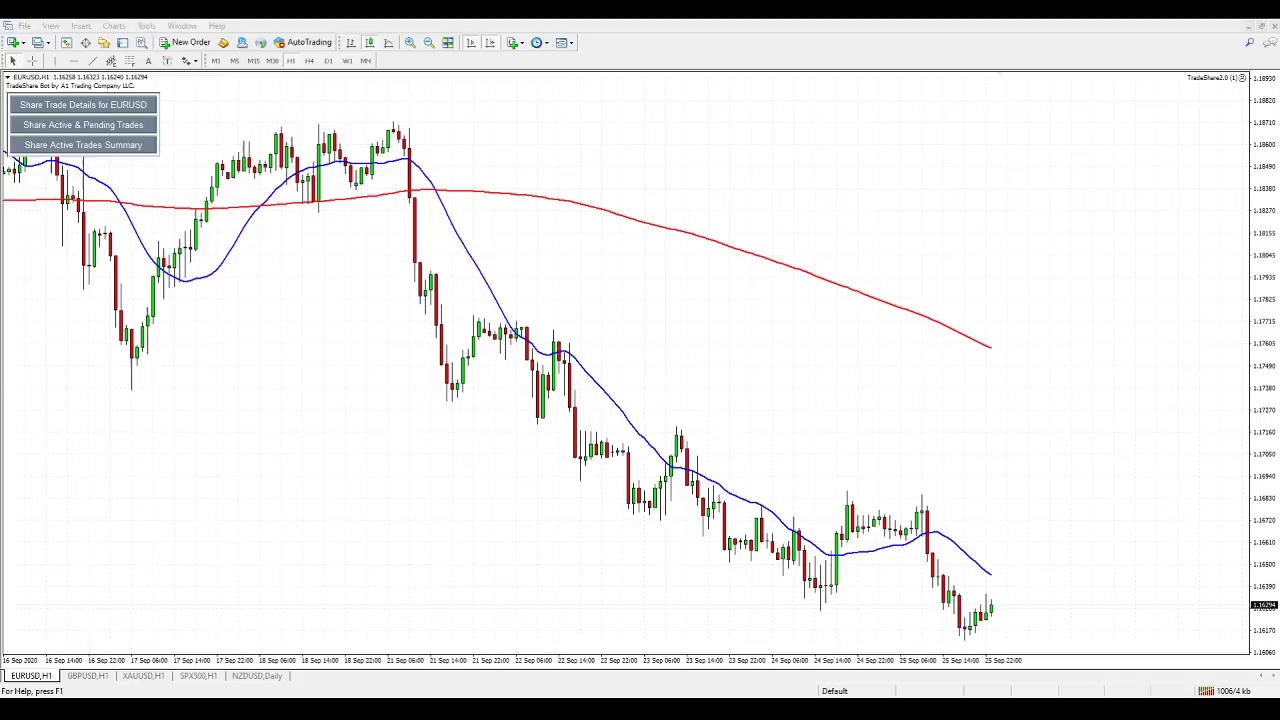Click the search magnifier icon
Screen dimensions: 1280x720
tap(1250, 42)
